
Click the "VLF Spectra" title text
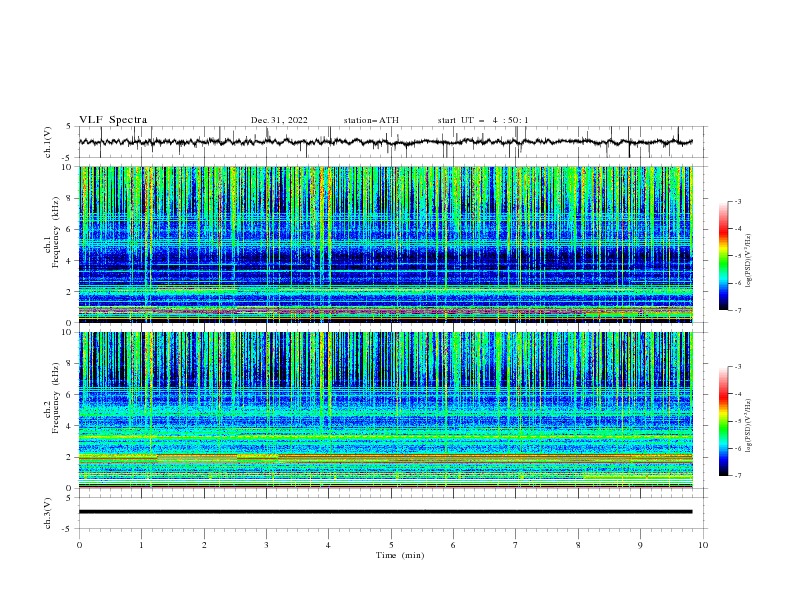click(x=113, y=120)
